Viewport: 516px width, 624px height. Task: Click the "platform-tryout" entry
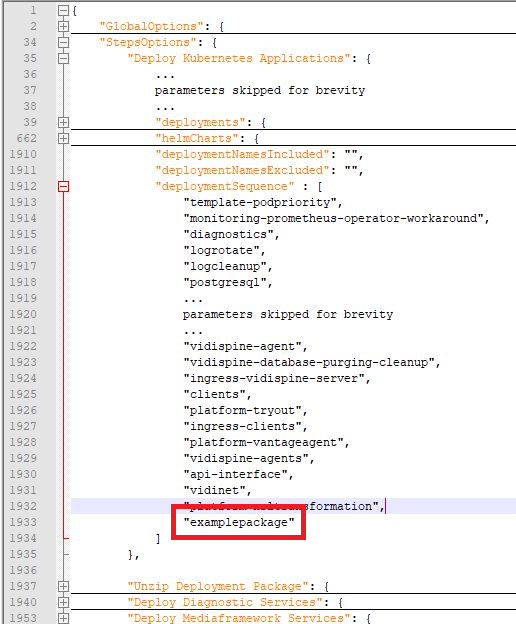242,410
